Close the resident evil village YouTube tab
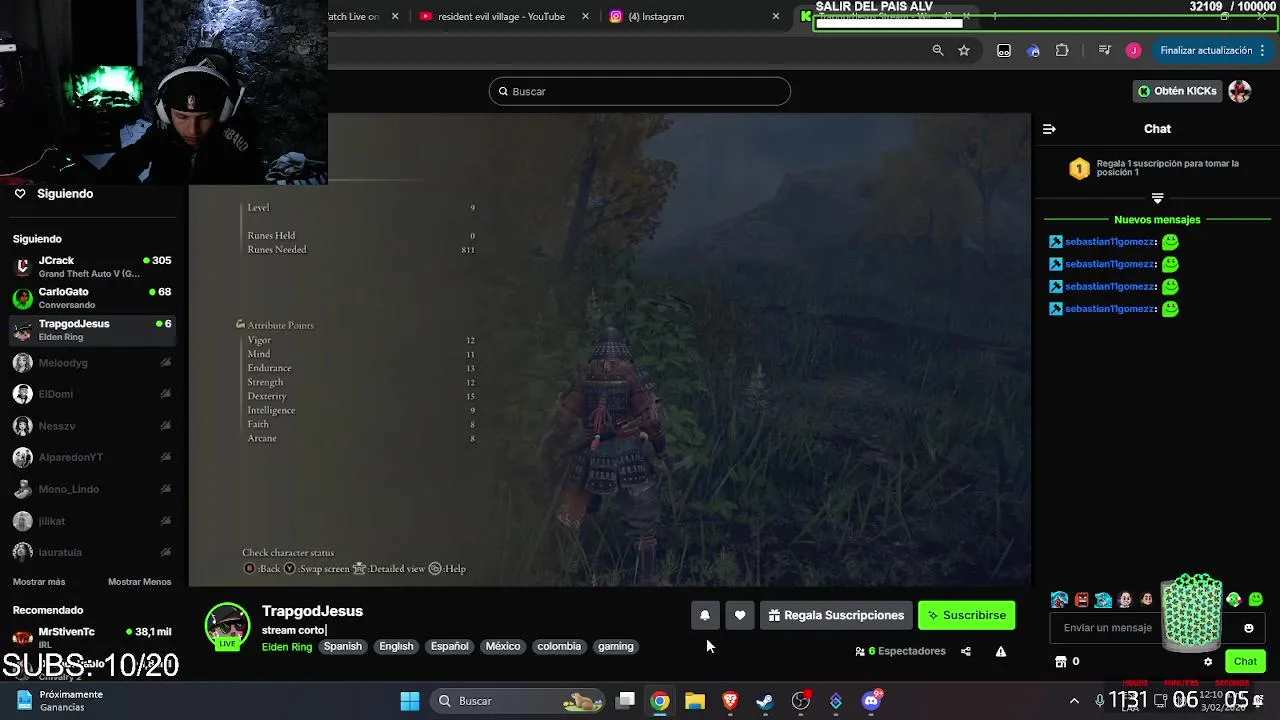 tap(585, 16)
